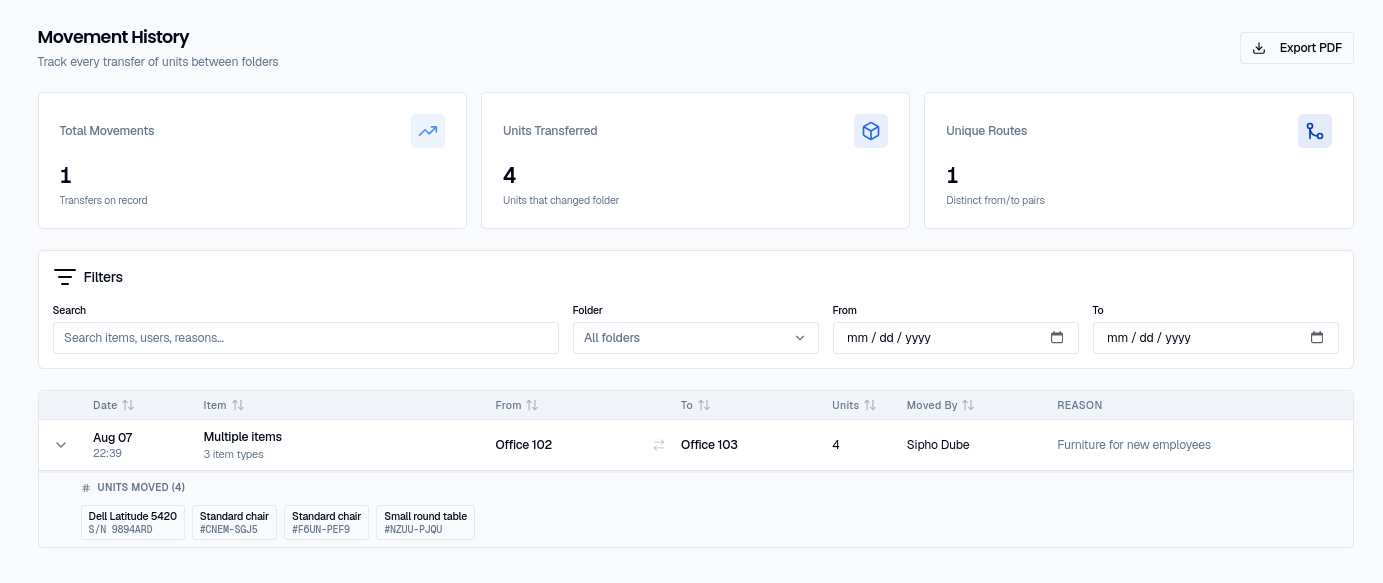Open the All folders dropdown
Image resolution: width=1383 pixels, height=583 pixels.
pyautogui.click(x=695, y=338)
